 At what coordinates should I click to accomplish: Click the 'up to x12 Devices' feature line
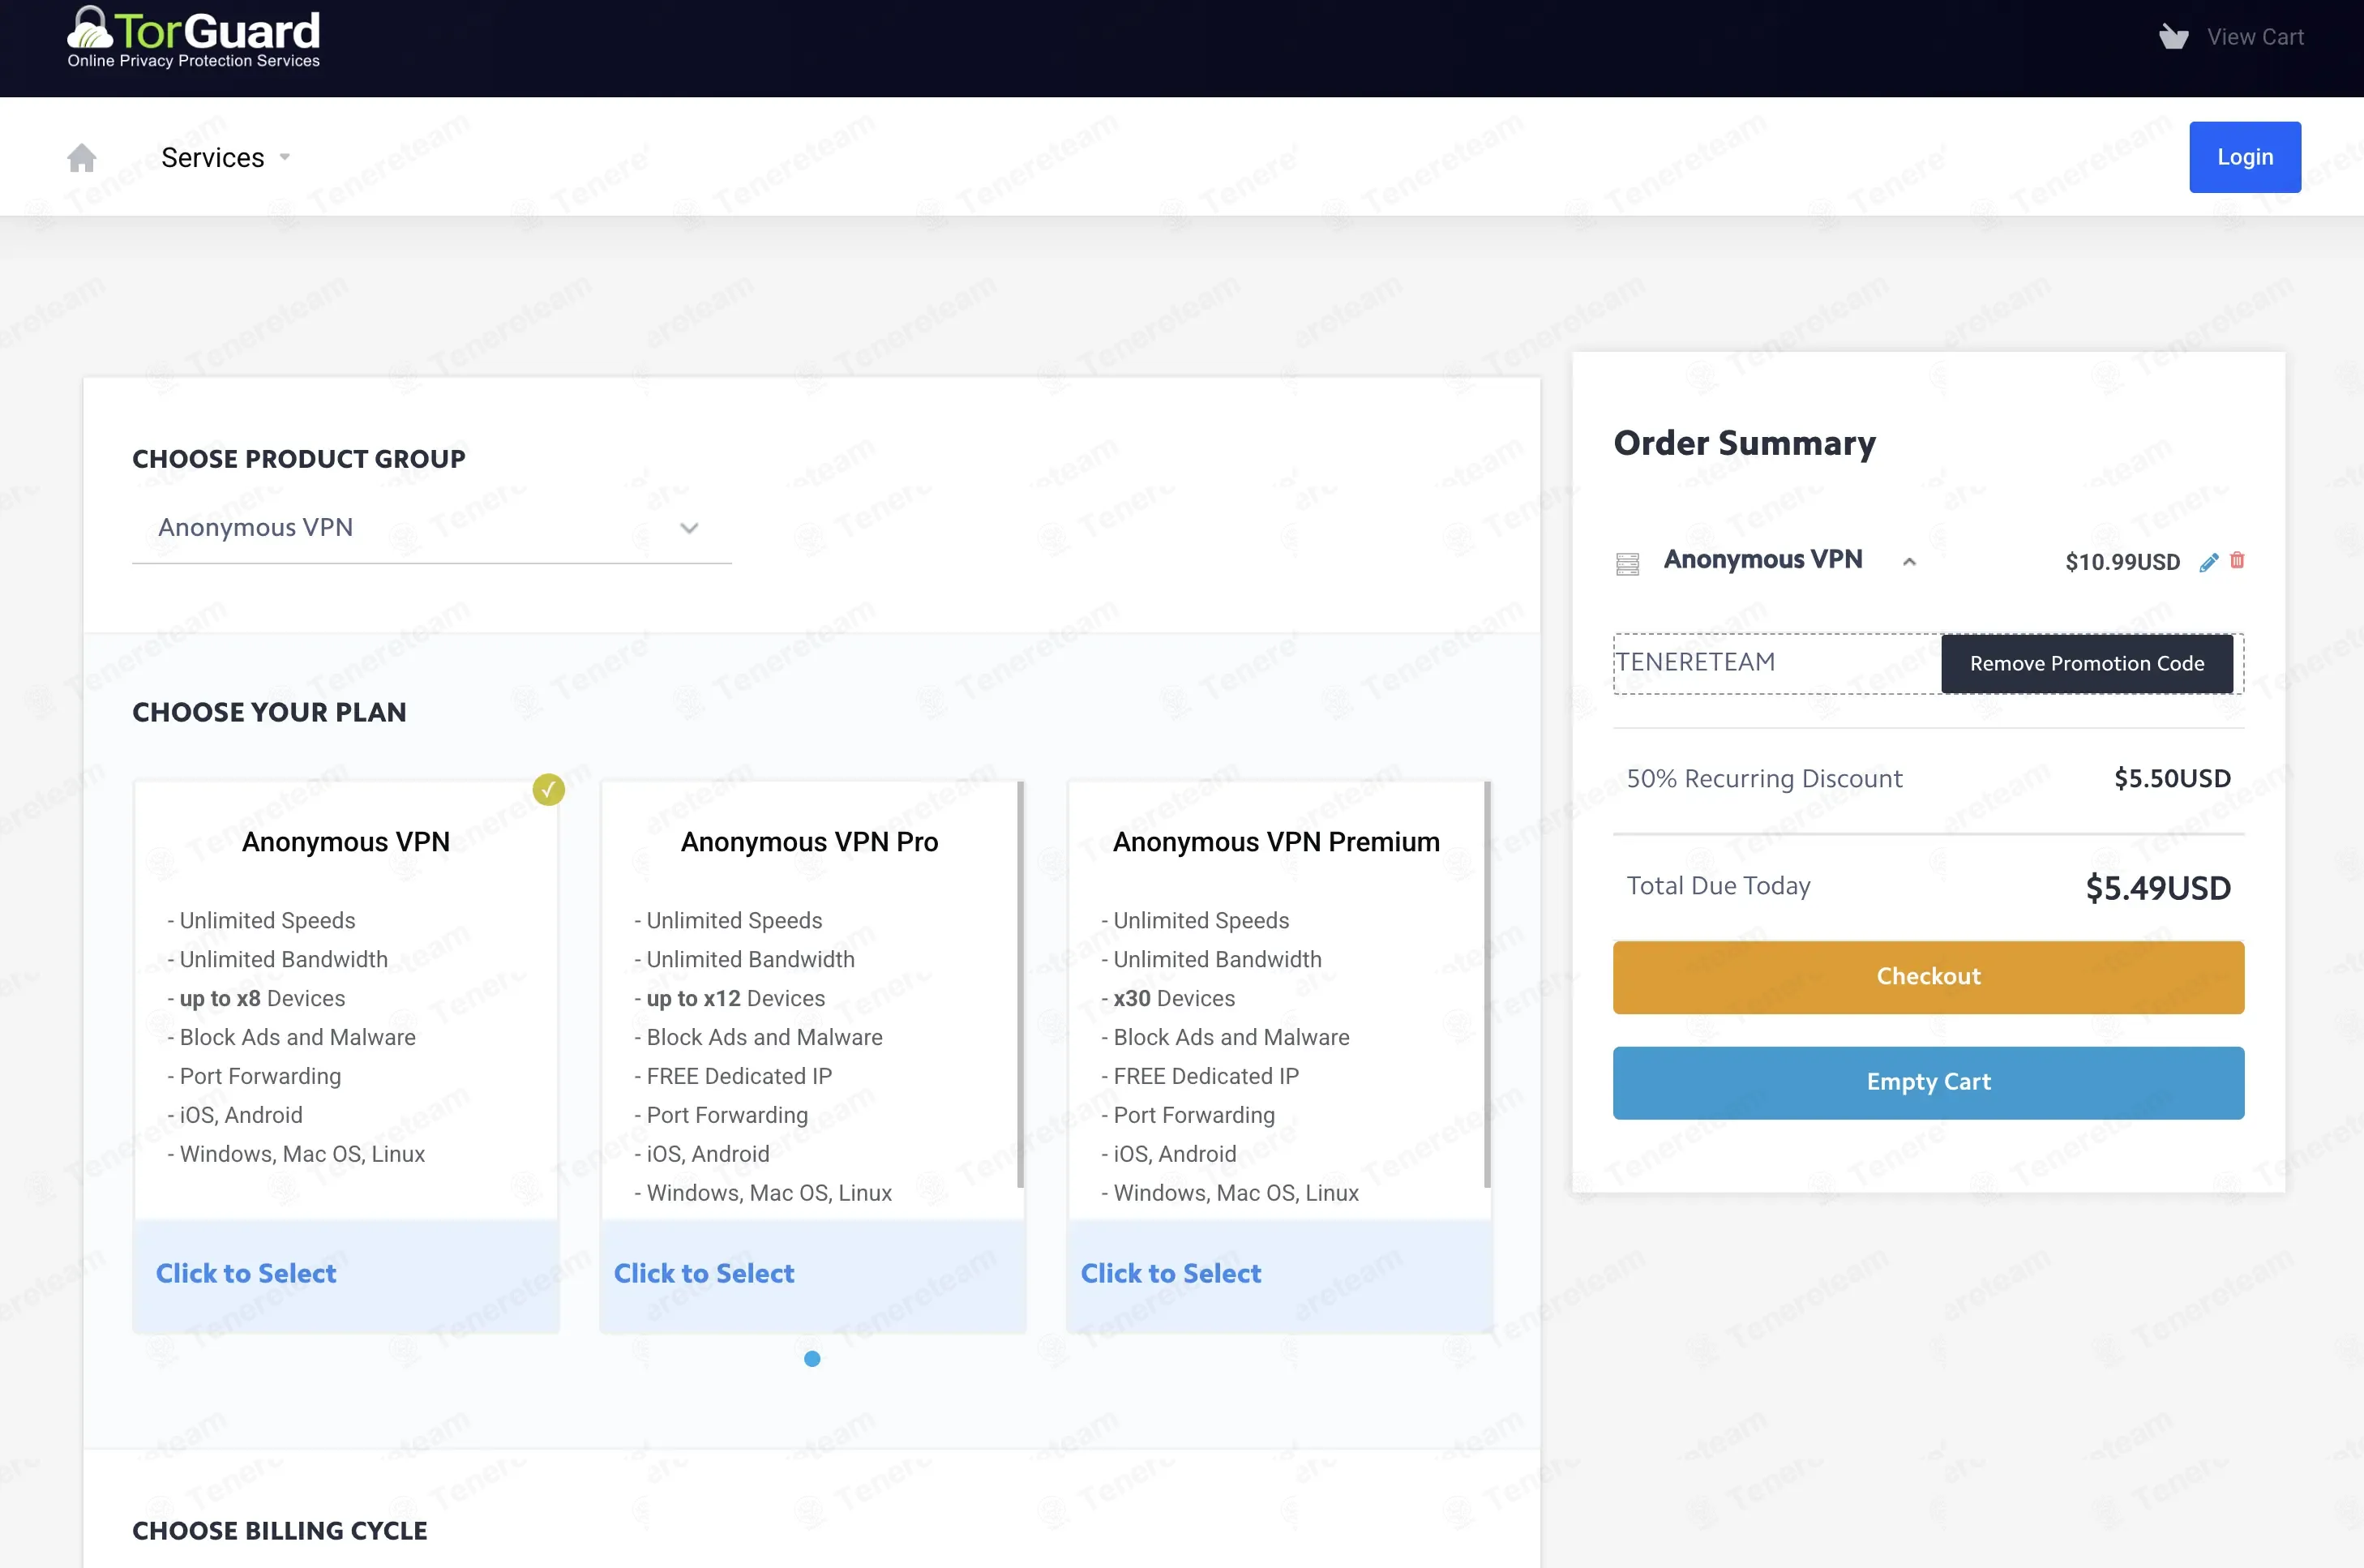pos(729,998)
